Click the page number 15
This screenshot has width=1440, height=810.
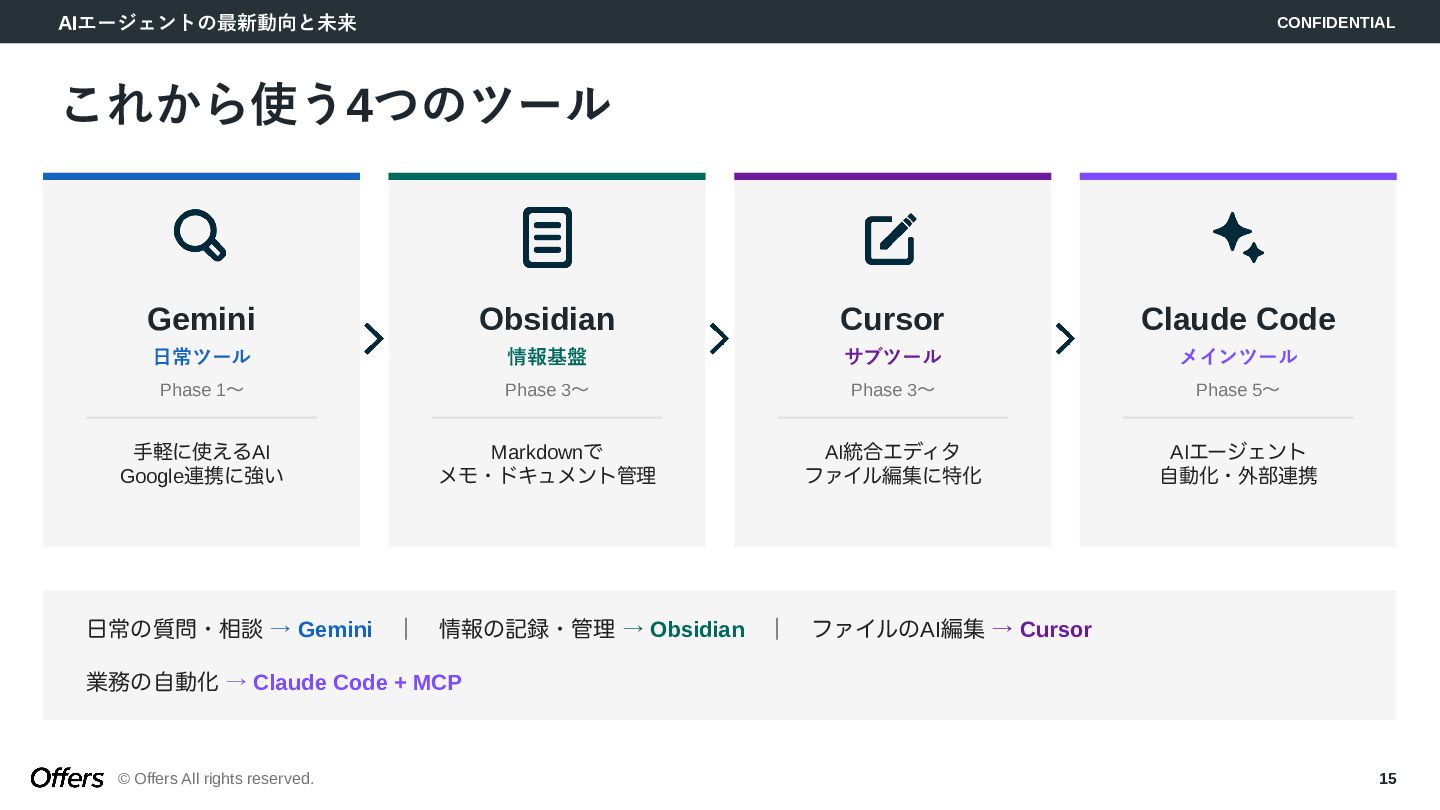pos(1387,779)
